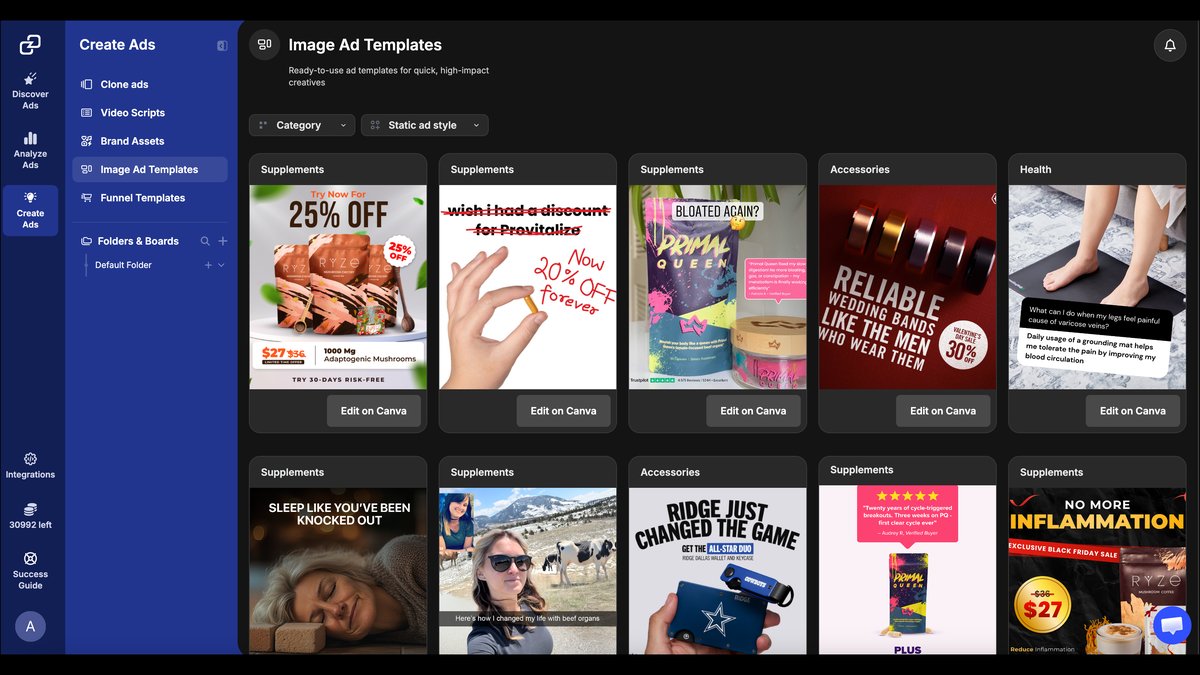Click the Brand Assets icon

87,141
